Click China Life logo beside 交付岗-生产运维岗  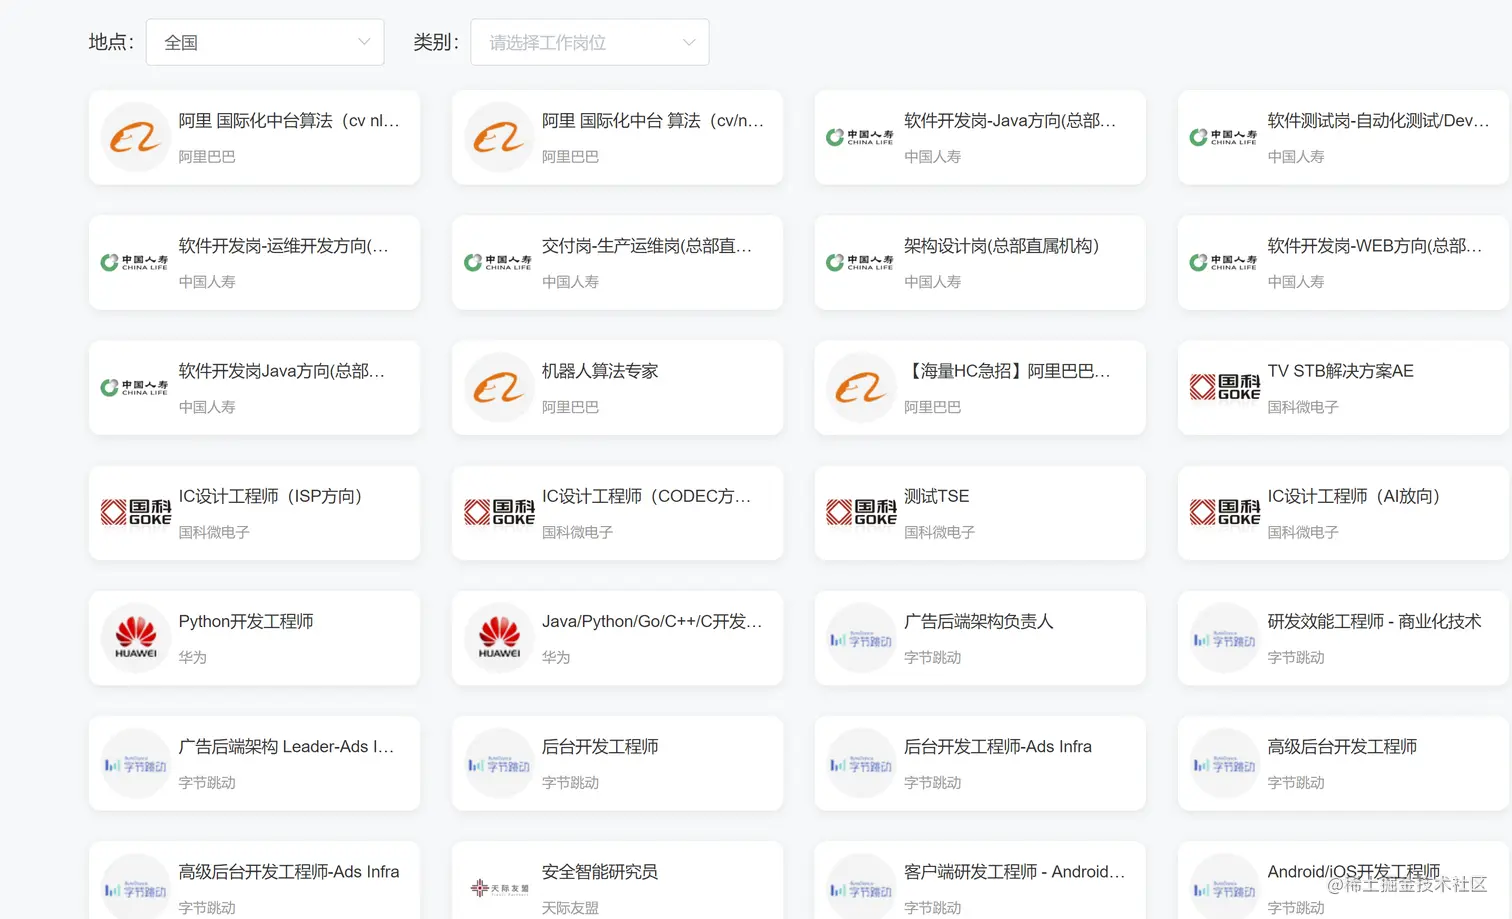(499, 262)
